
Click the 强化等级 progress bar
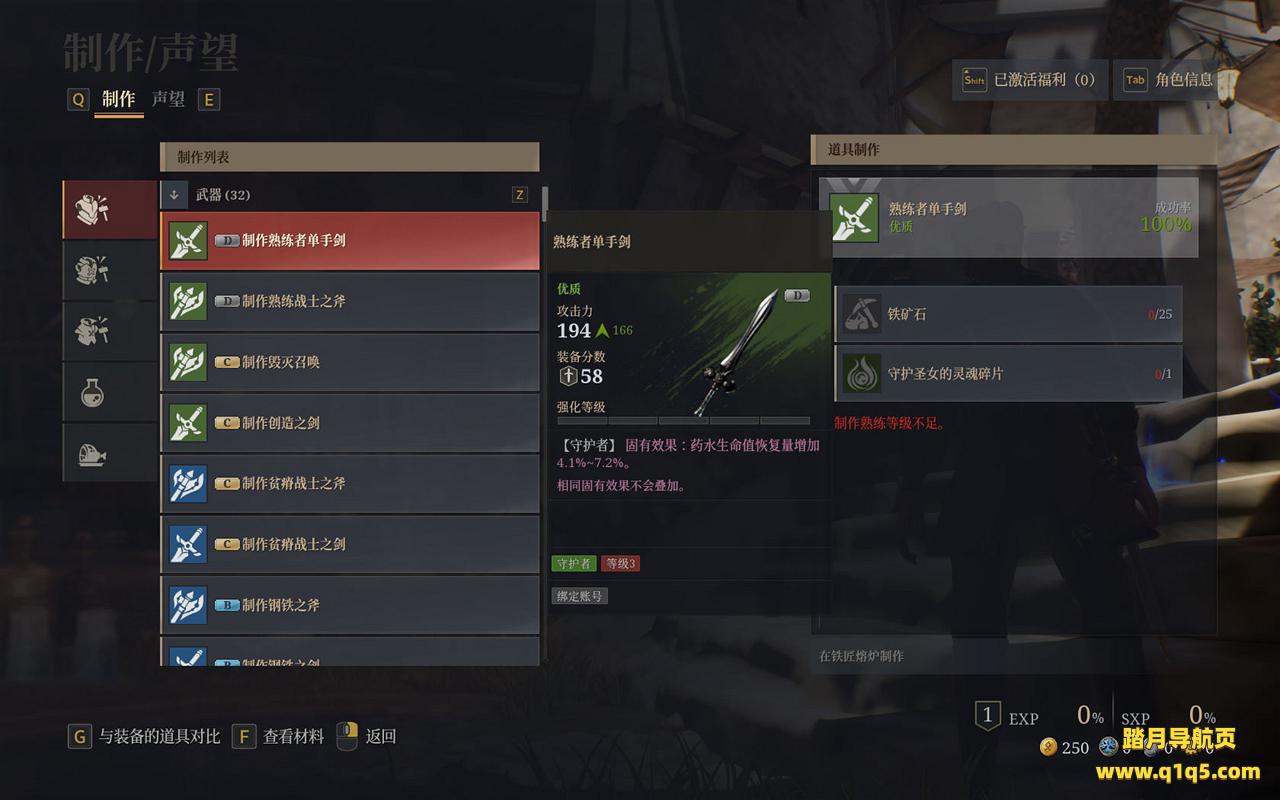[683, 421]
